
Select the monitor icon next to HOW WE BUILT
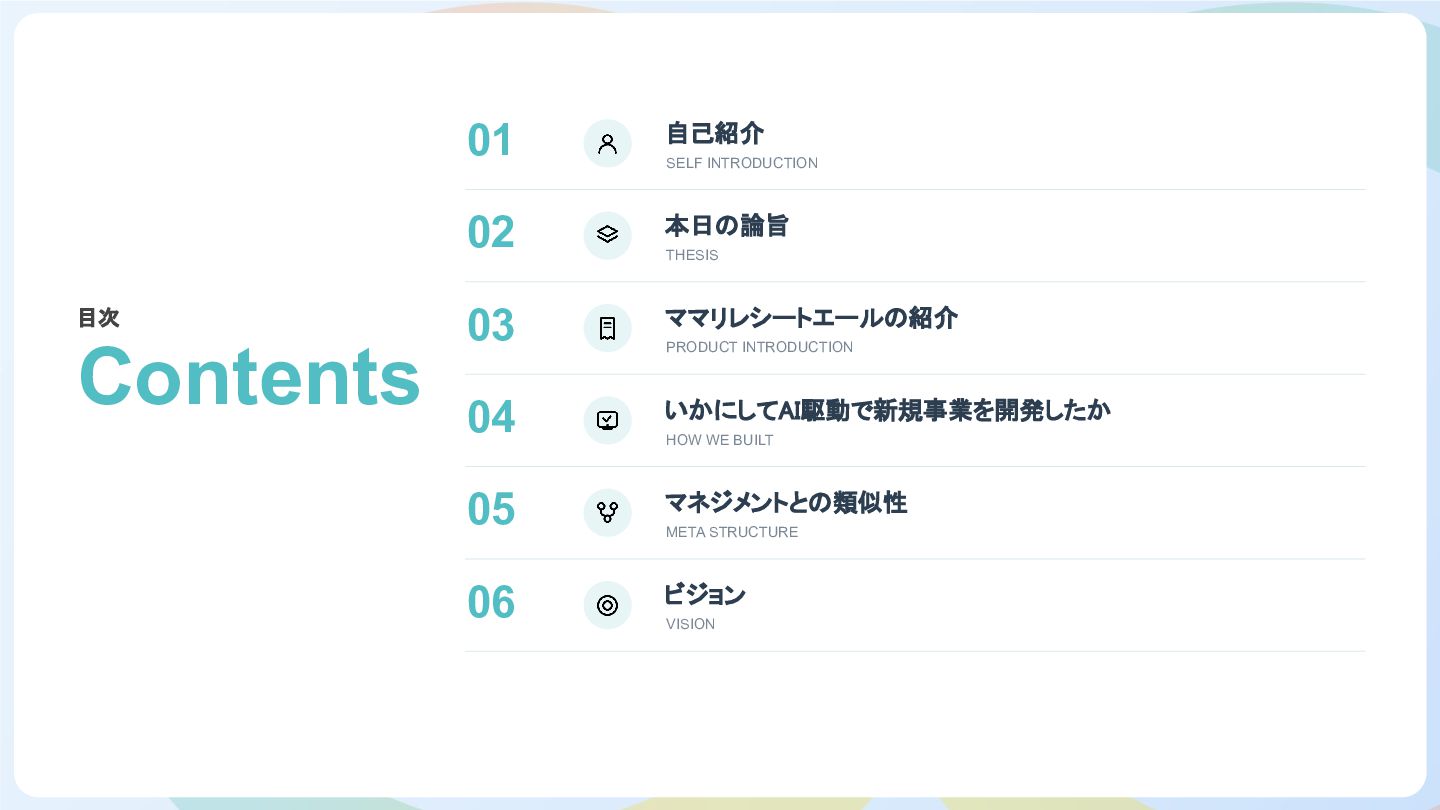[607, 420]
